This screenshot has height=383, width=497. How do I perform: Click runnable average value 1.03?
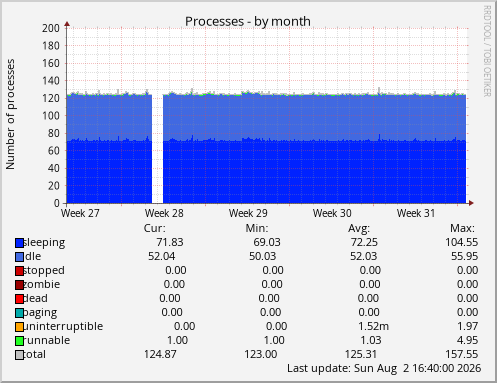(x=371, y=340)
